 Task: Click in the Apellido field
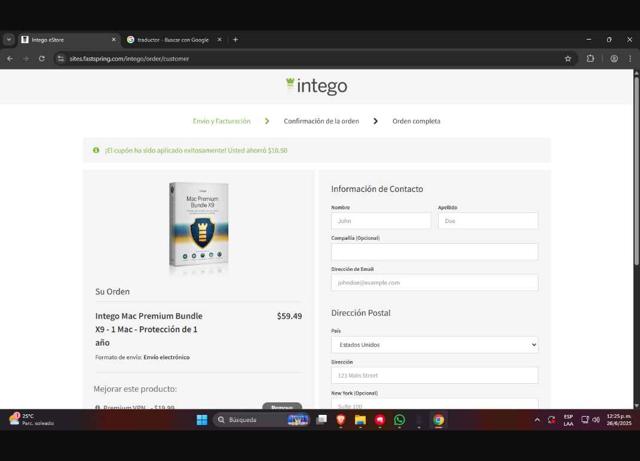pyautogui.click(x=488, y=221)
